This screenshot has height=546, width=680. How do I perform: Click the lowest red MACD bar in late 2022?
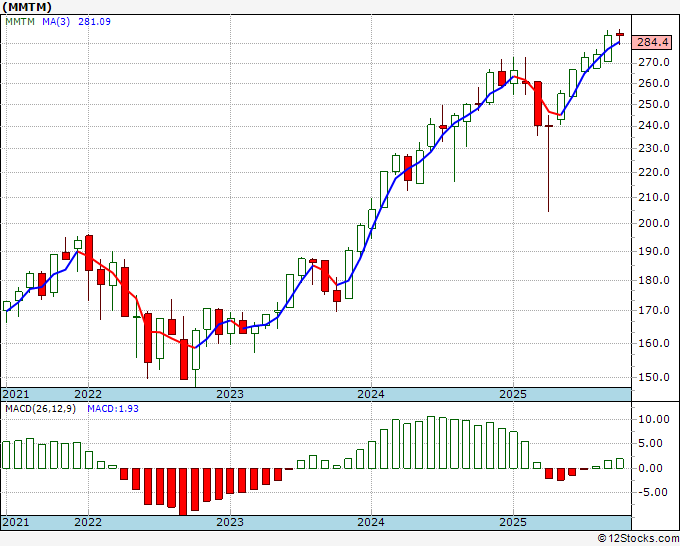click(183, 492)
